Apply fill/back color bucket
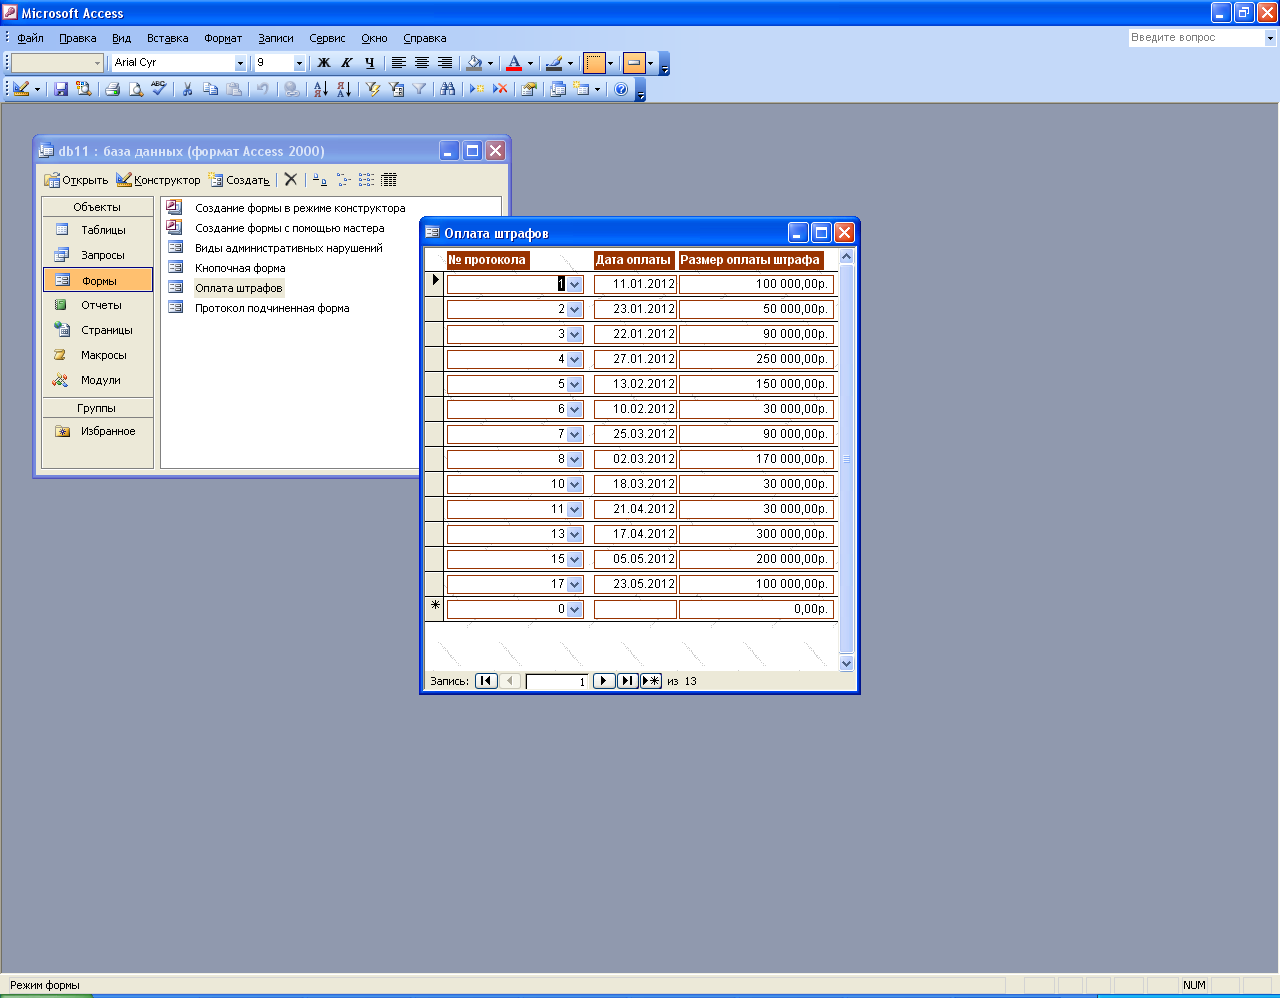1280x998 pixels. tap(474, 63)
